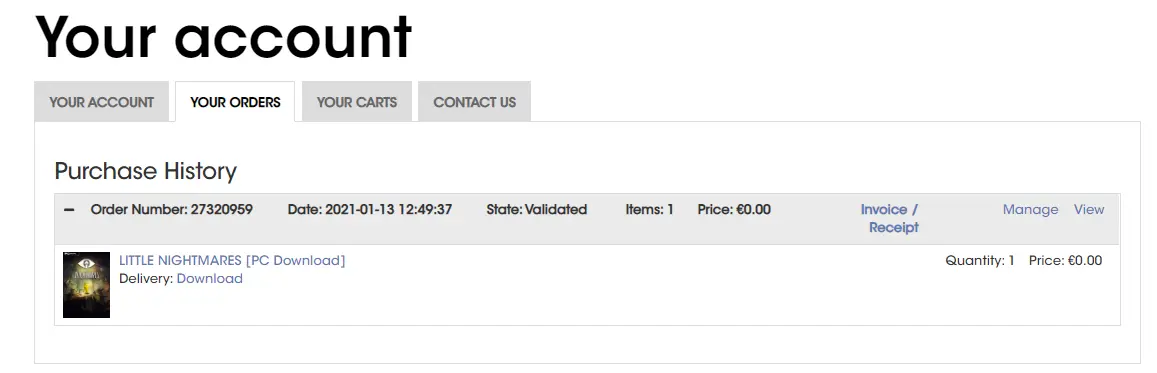Image resolution: width=1157 pixels, height=373 pixels.
Task: Open the LITTLE NIGHTMARES [PC Download] title link
Action: (x=232, y=260)
